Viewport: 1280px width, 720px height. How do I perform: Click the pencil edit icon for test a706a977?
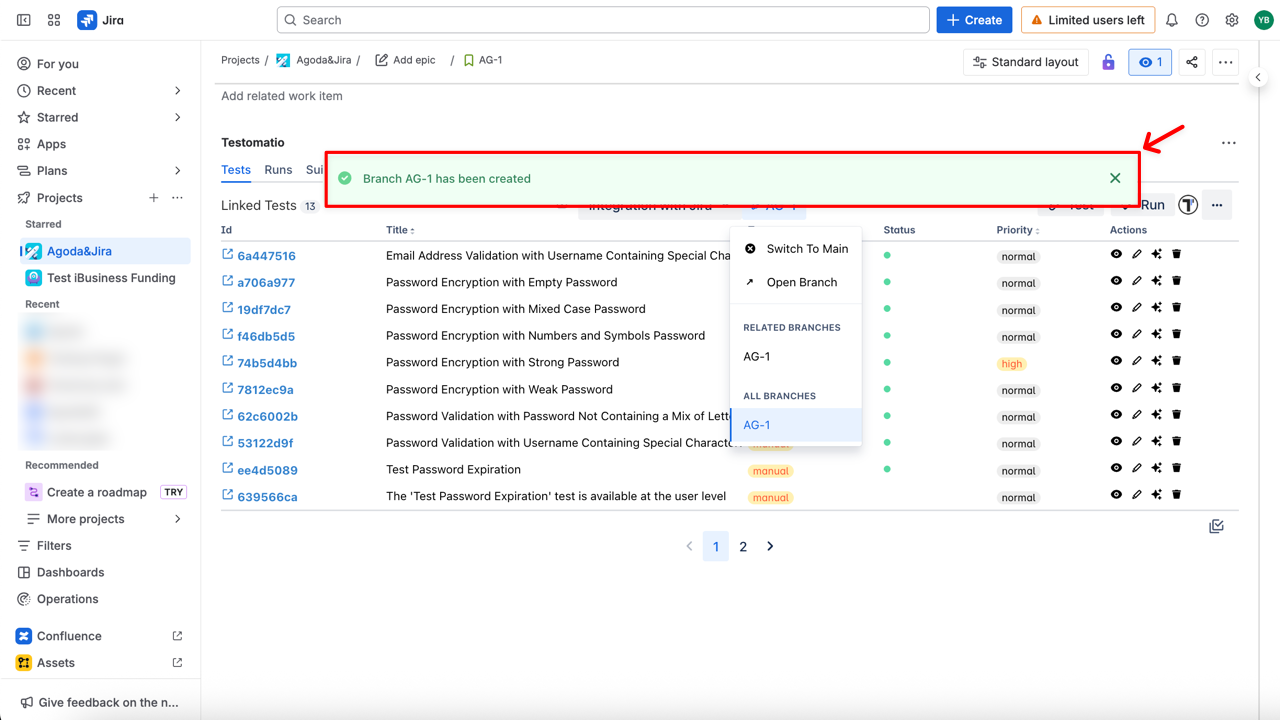1137,282
